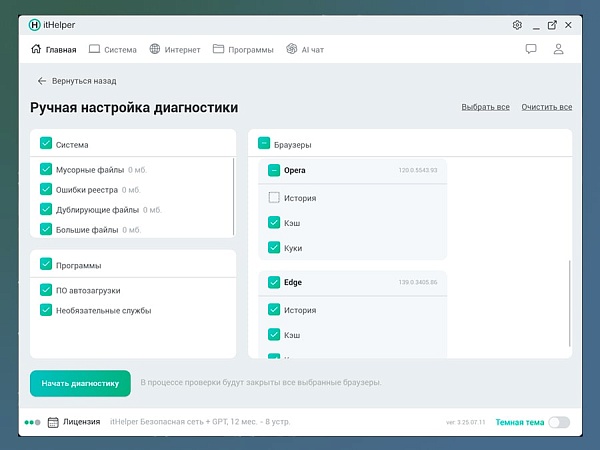Click the back arrow icon
The height and width of the screenshot is (450, 600).
click(42, 81)
